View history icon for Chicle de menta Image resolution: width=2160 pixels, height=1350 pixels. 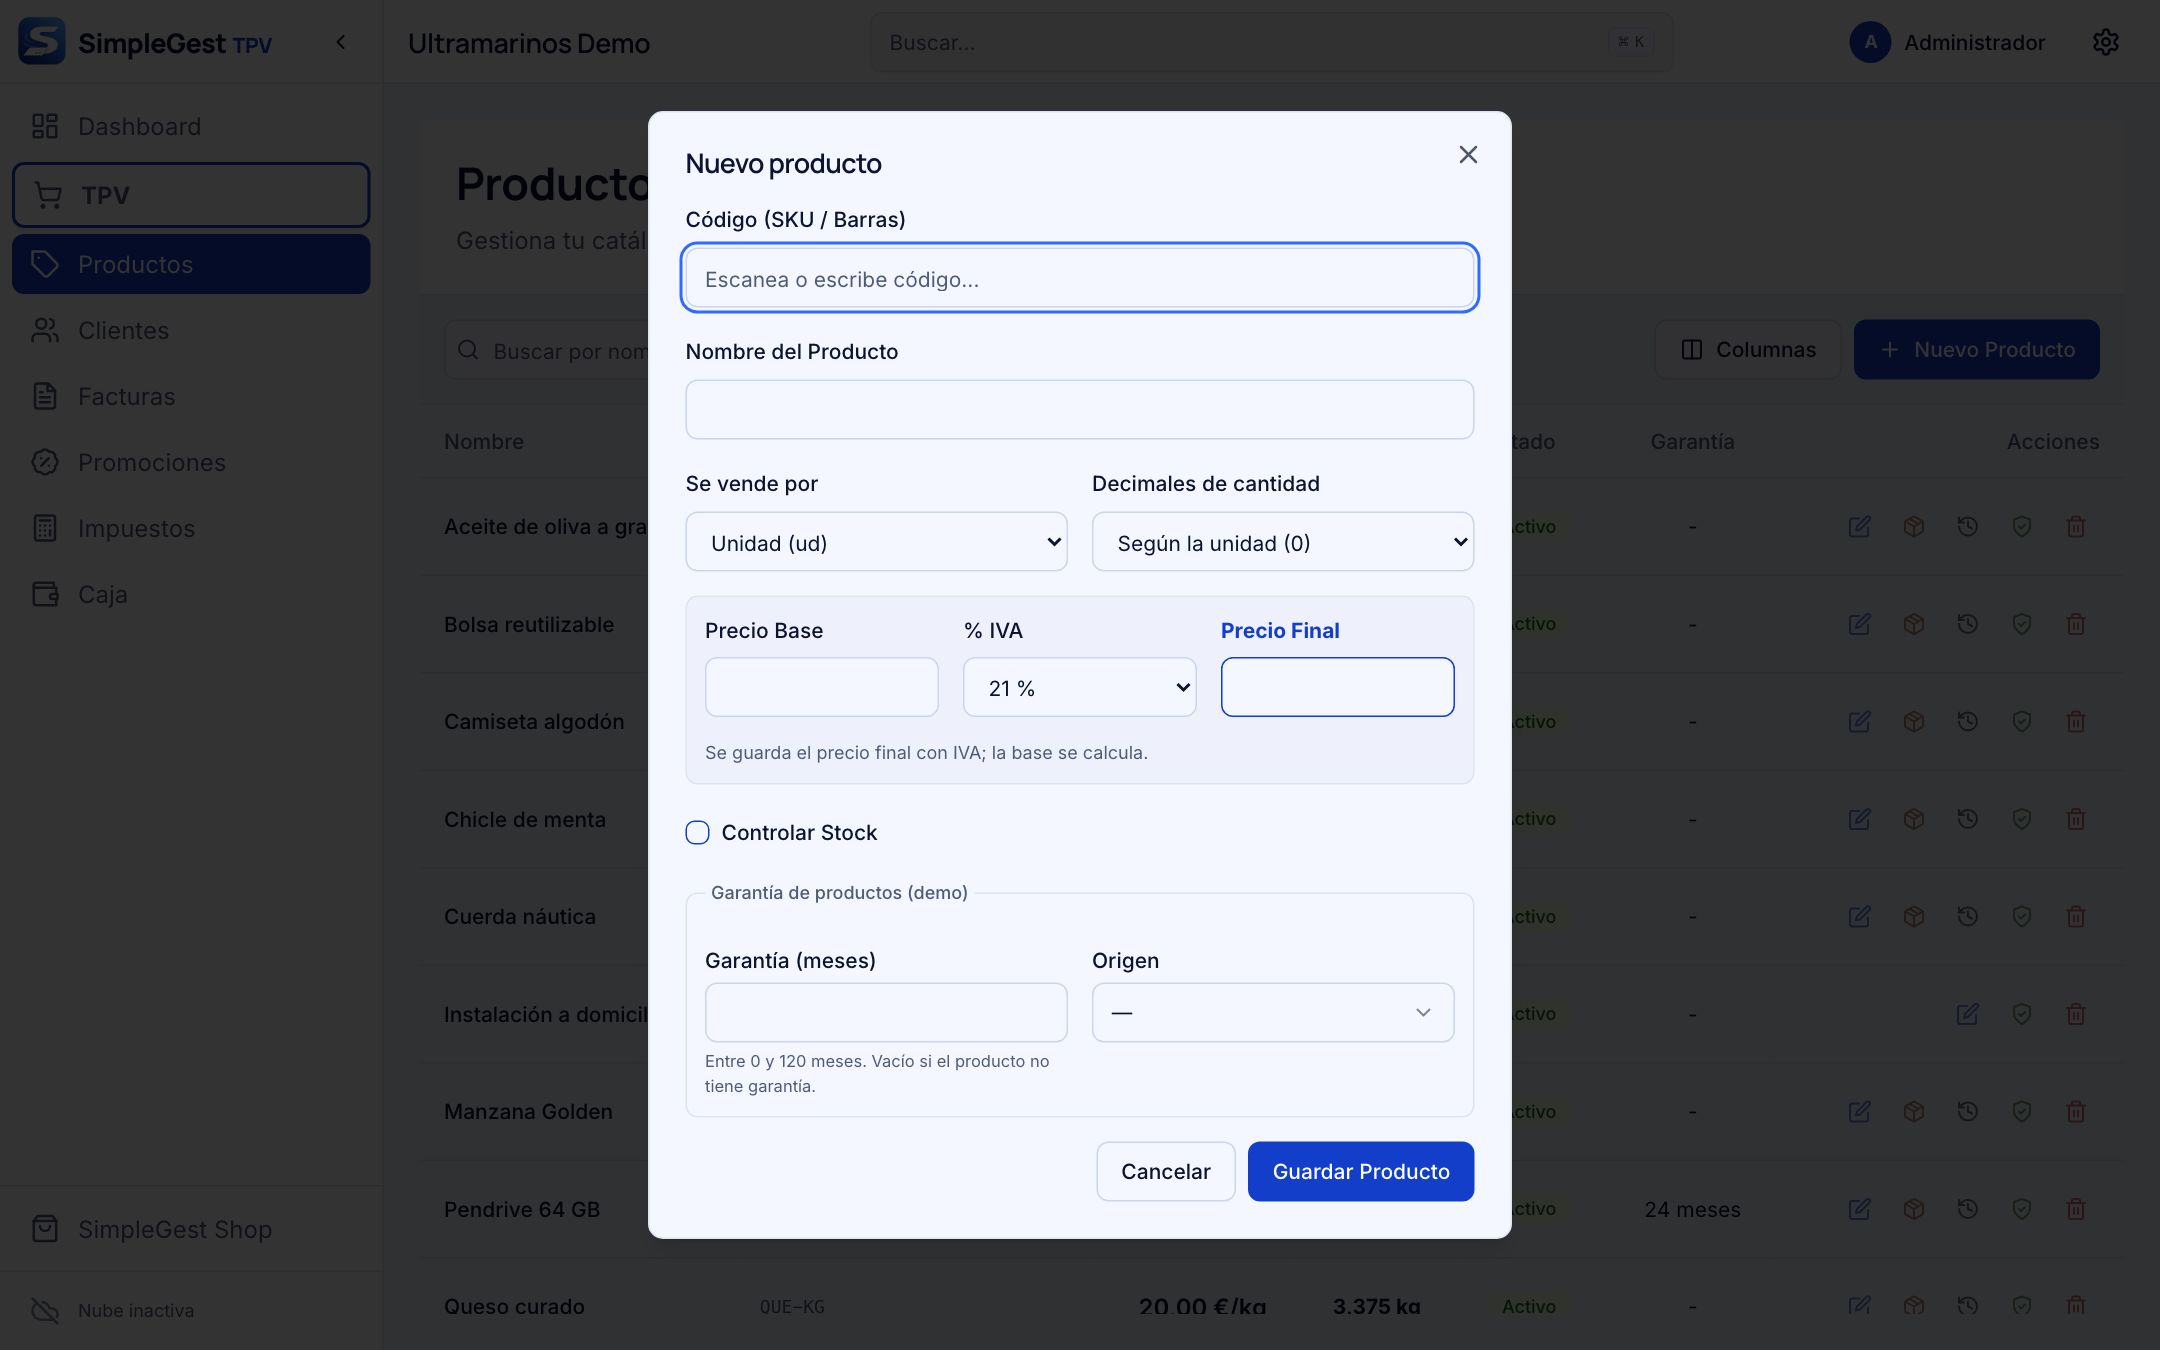(x=1967, y=819)
